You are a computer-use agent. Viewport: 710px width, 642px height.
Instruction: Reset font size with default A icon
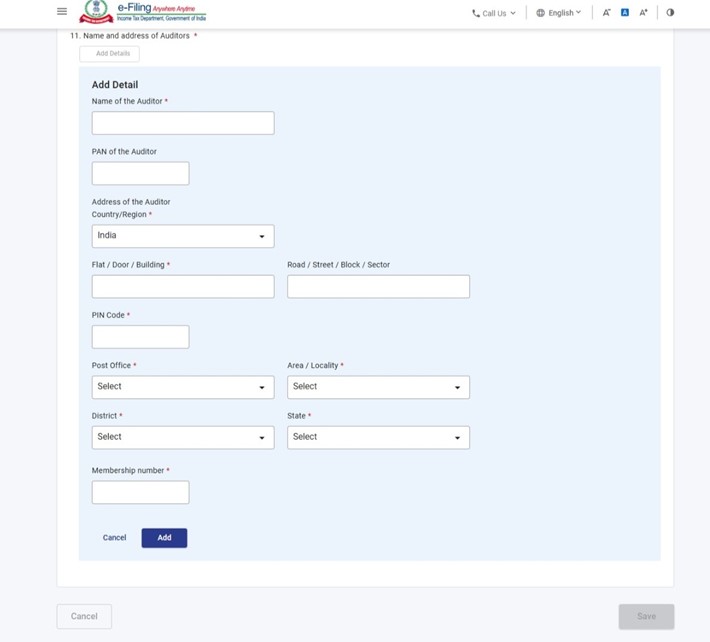[625, 13]
